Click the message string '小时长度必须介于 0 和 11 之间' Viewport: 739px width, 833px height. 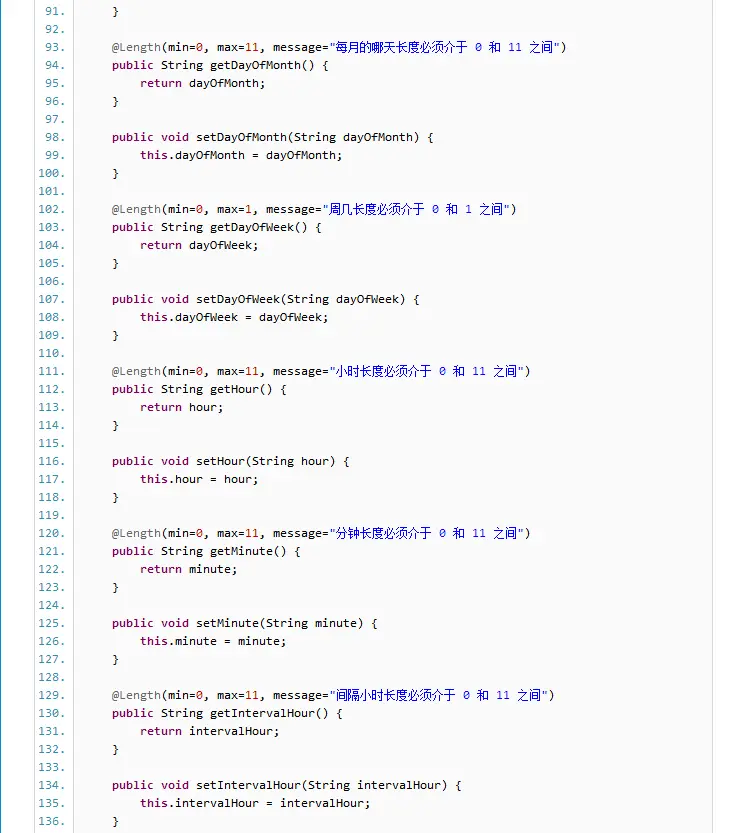pos(427,371)
